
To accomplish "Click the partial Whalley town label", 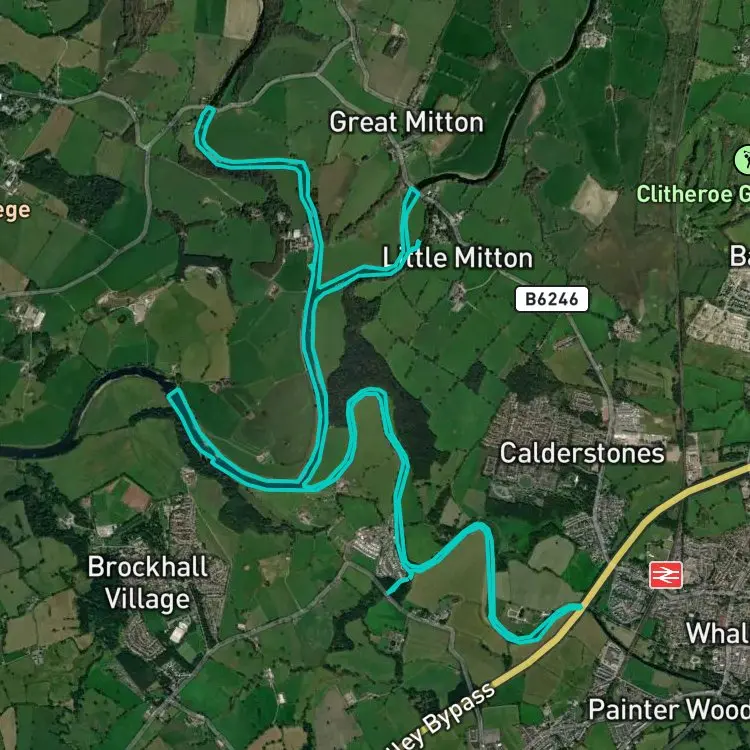I will pyautogui.click(x=717, y=633).
